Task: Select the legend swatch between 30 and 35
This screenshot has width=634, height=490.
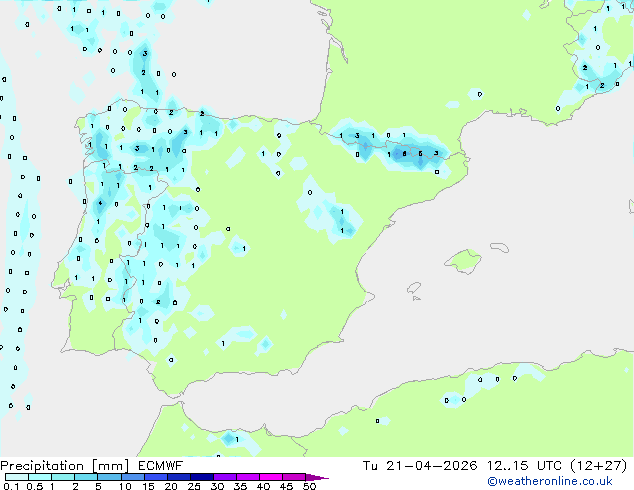Action: point(229,477)
